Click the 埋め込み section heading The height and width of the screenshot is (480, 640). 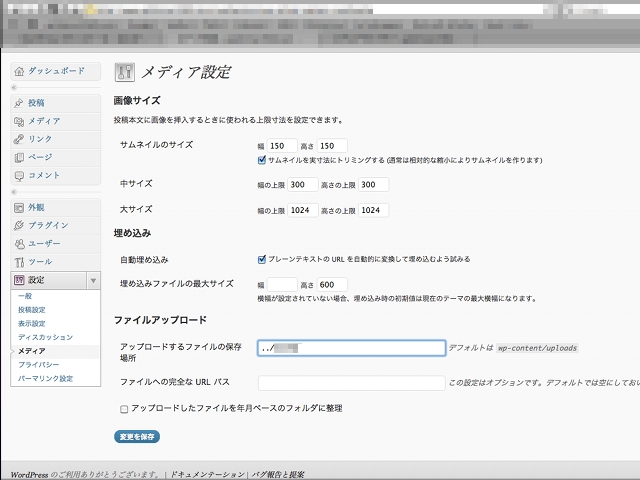[132, 233]
